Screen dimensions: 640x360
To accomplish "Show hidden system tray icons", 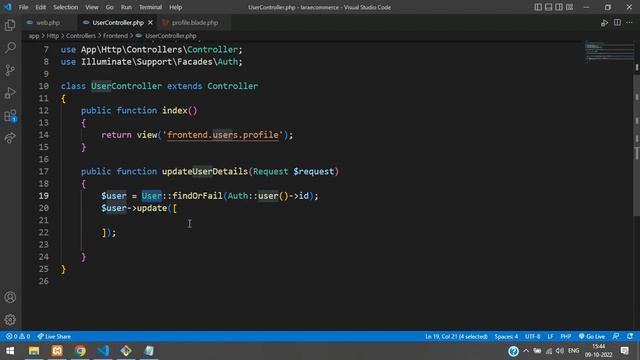I will 526,351.
